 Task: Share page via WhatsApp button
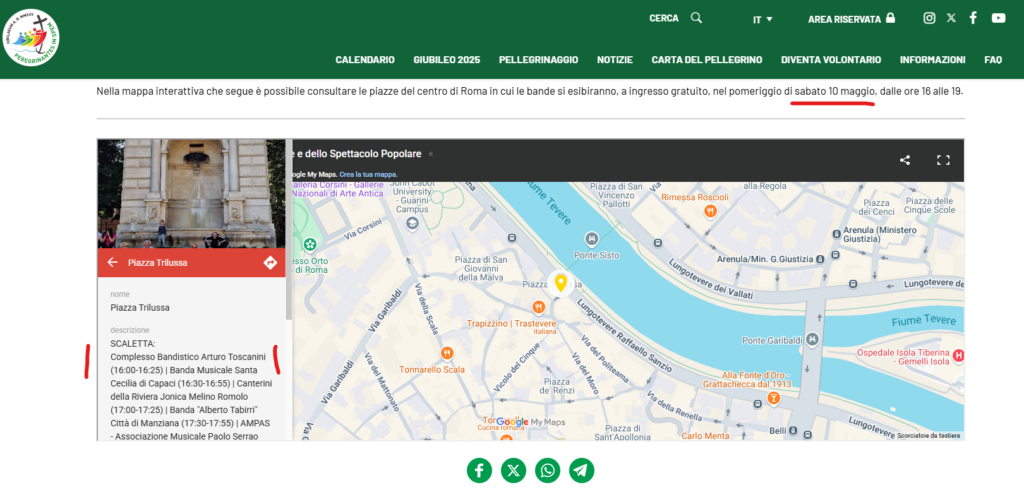[x=547, y=470]
